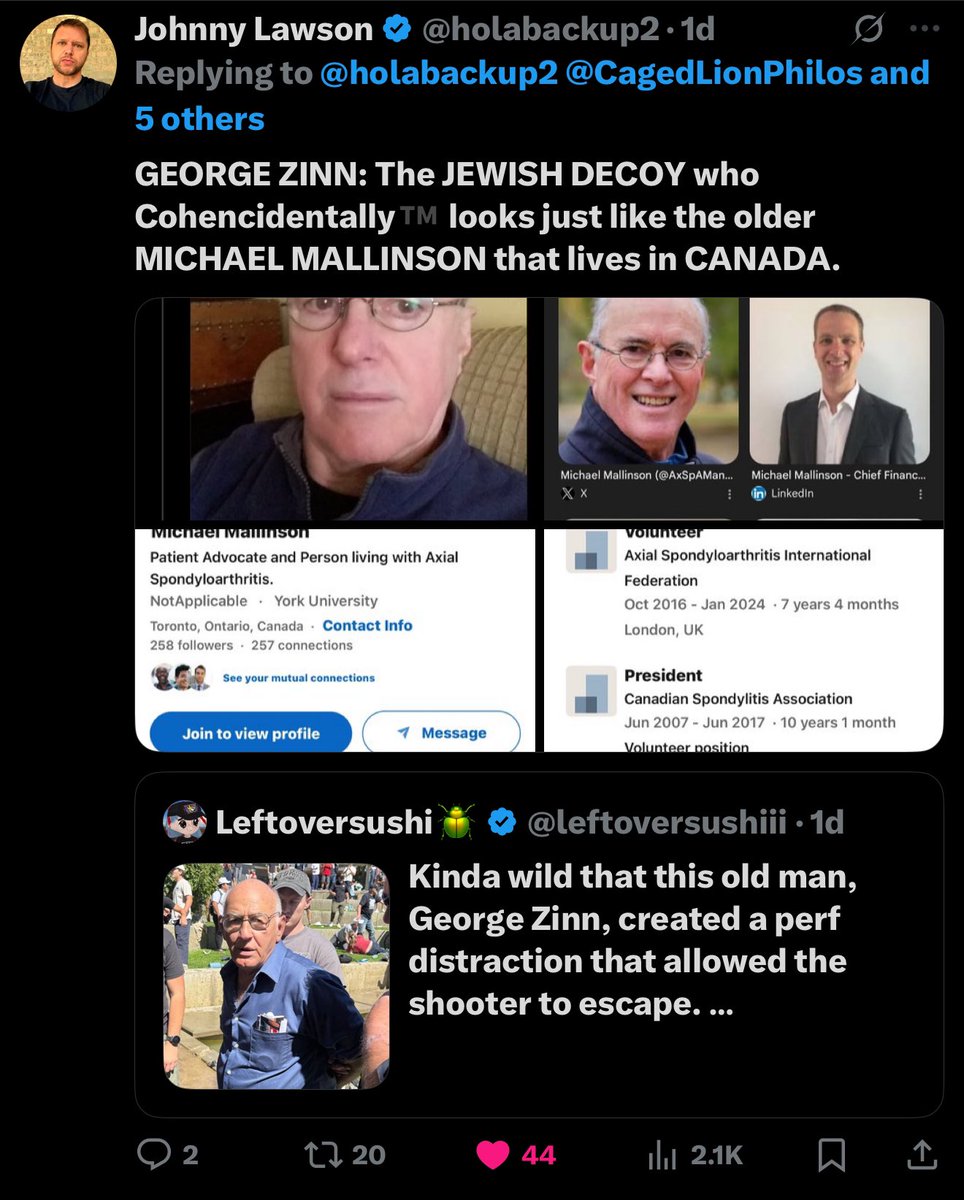Image resolution: width=964 pixels, height=1200 pixels.
Task: View analytics bar chart icon
Action: pos(663,1155)
